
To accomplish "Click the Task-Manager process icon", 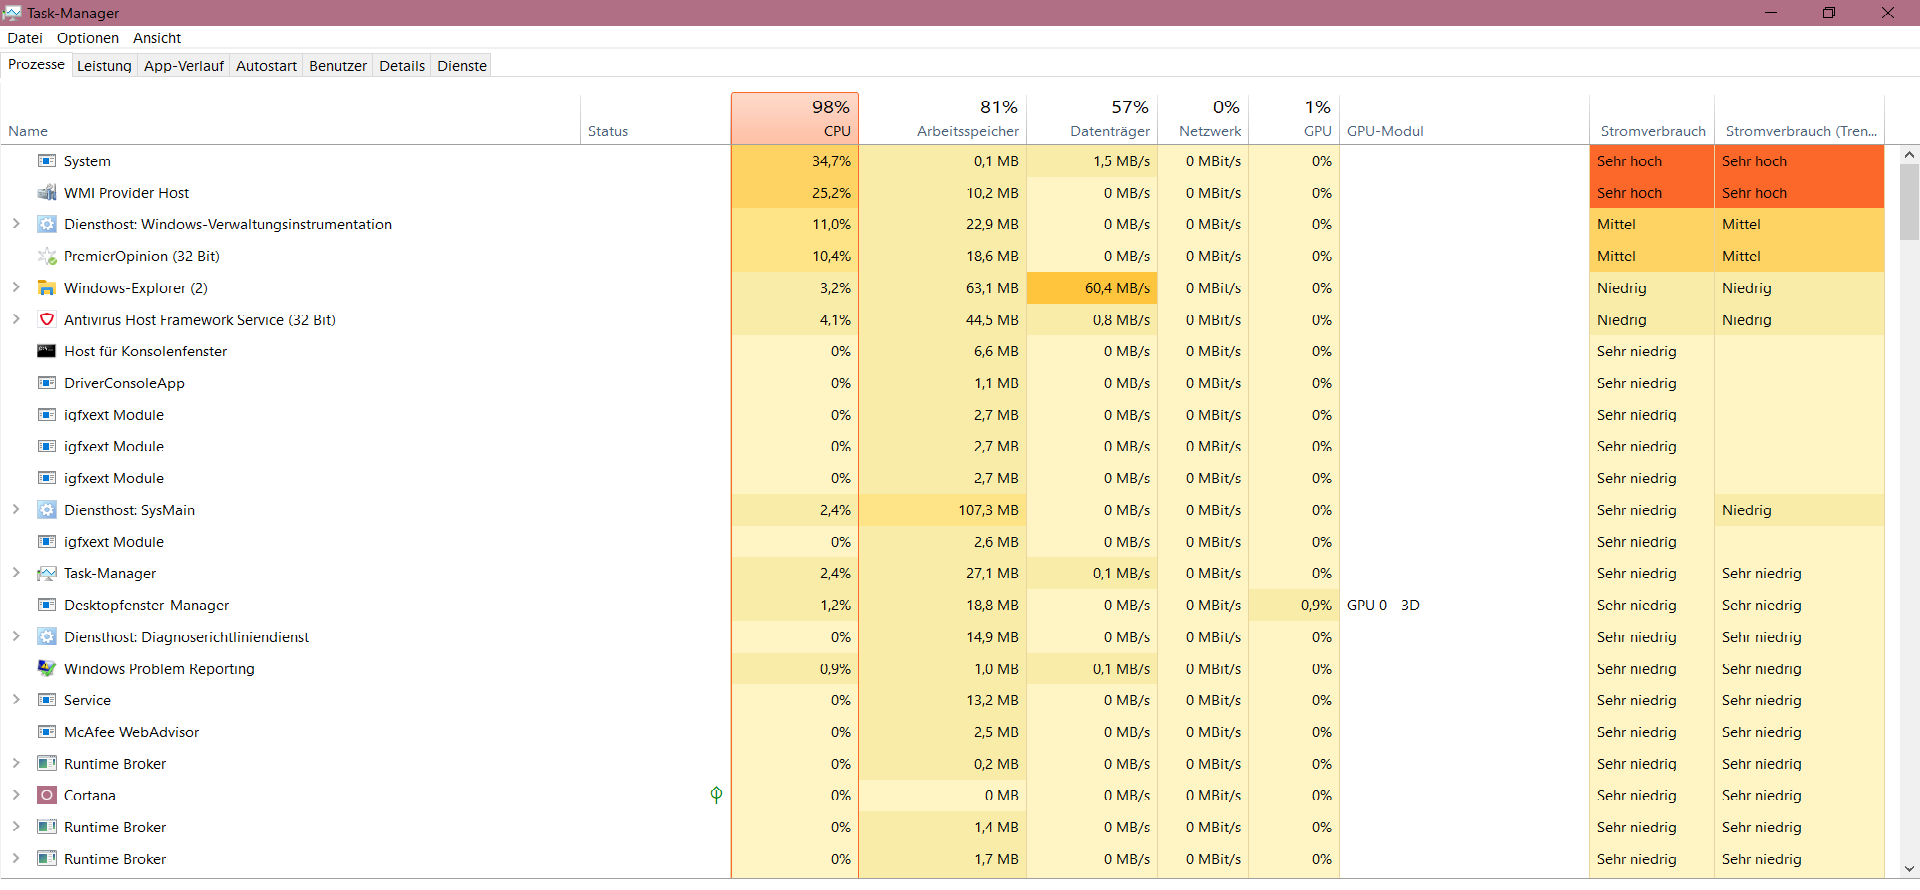I will coord(46,573).
